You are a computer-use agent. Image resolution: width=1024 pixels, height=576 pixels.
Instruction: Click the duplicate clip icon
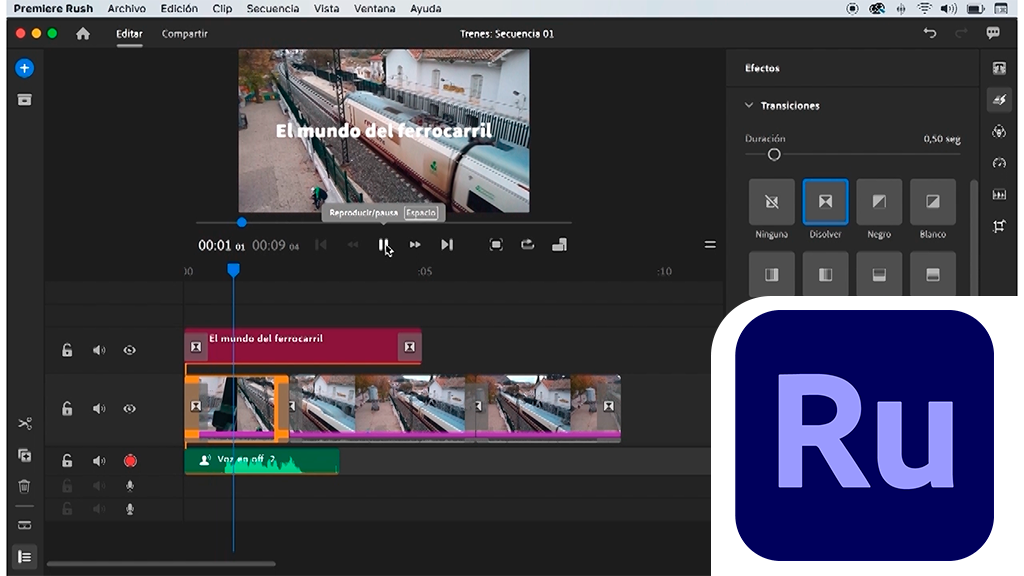[x=25, y=455]
